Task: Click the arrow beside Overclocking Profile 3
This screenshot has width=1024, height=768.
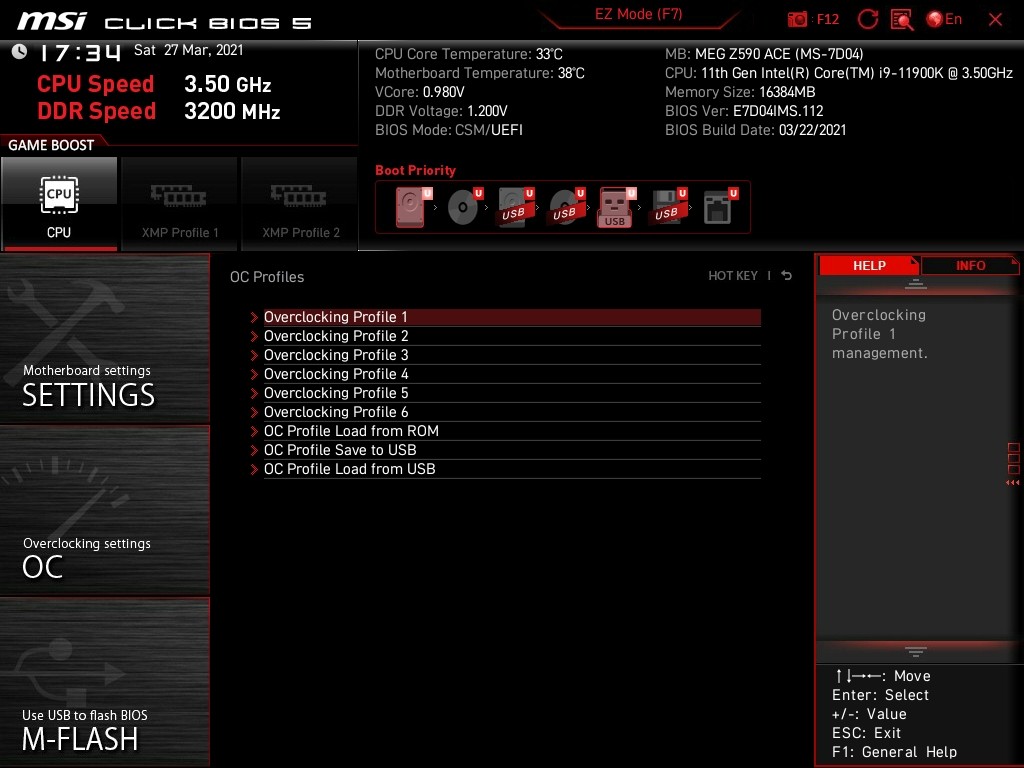Action: coord(254,355)
